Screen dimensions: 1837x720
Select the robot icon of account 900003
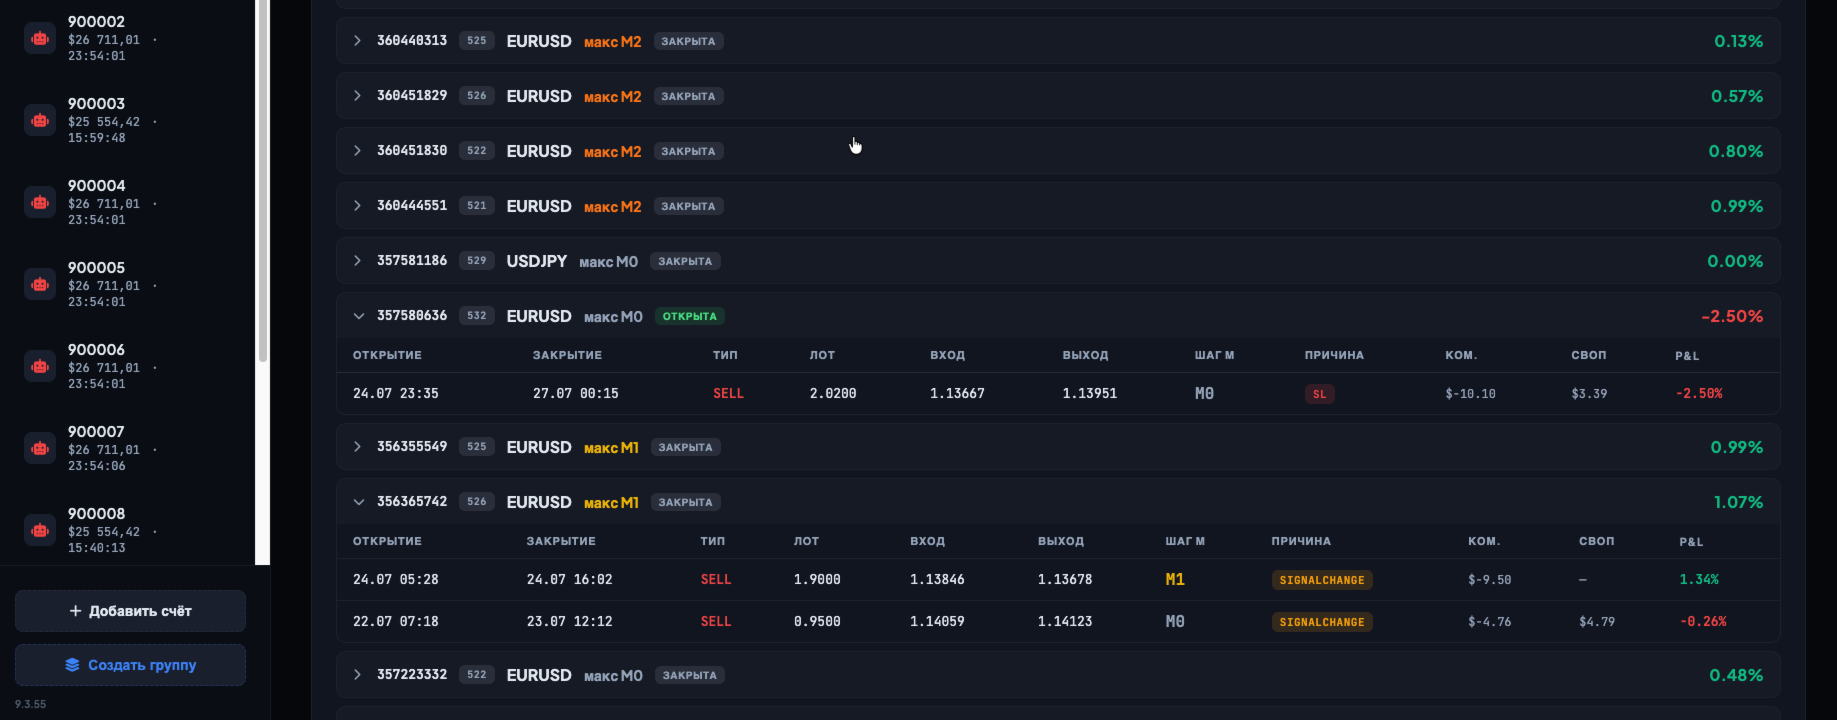tap(40, 121)
